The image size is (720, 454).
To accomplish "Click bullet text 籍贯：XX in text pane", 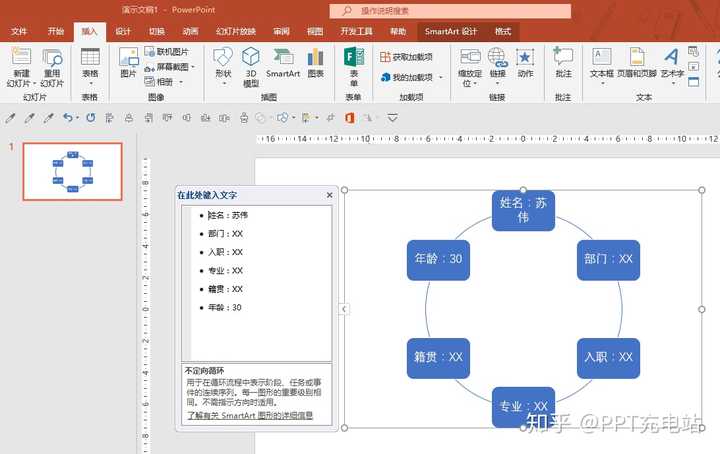I will tap(225, 289).
